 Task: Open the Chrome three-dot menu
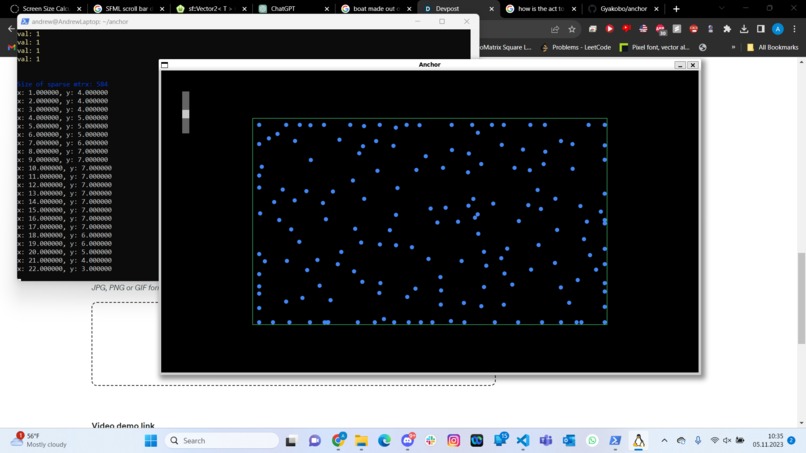coord(794,29)
